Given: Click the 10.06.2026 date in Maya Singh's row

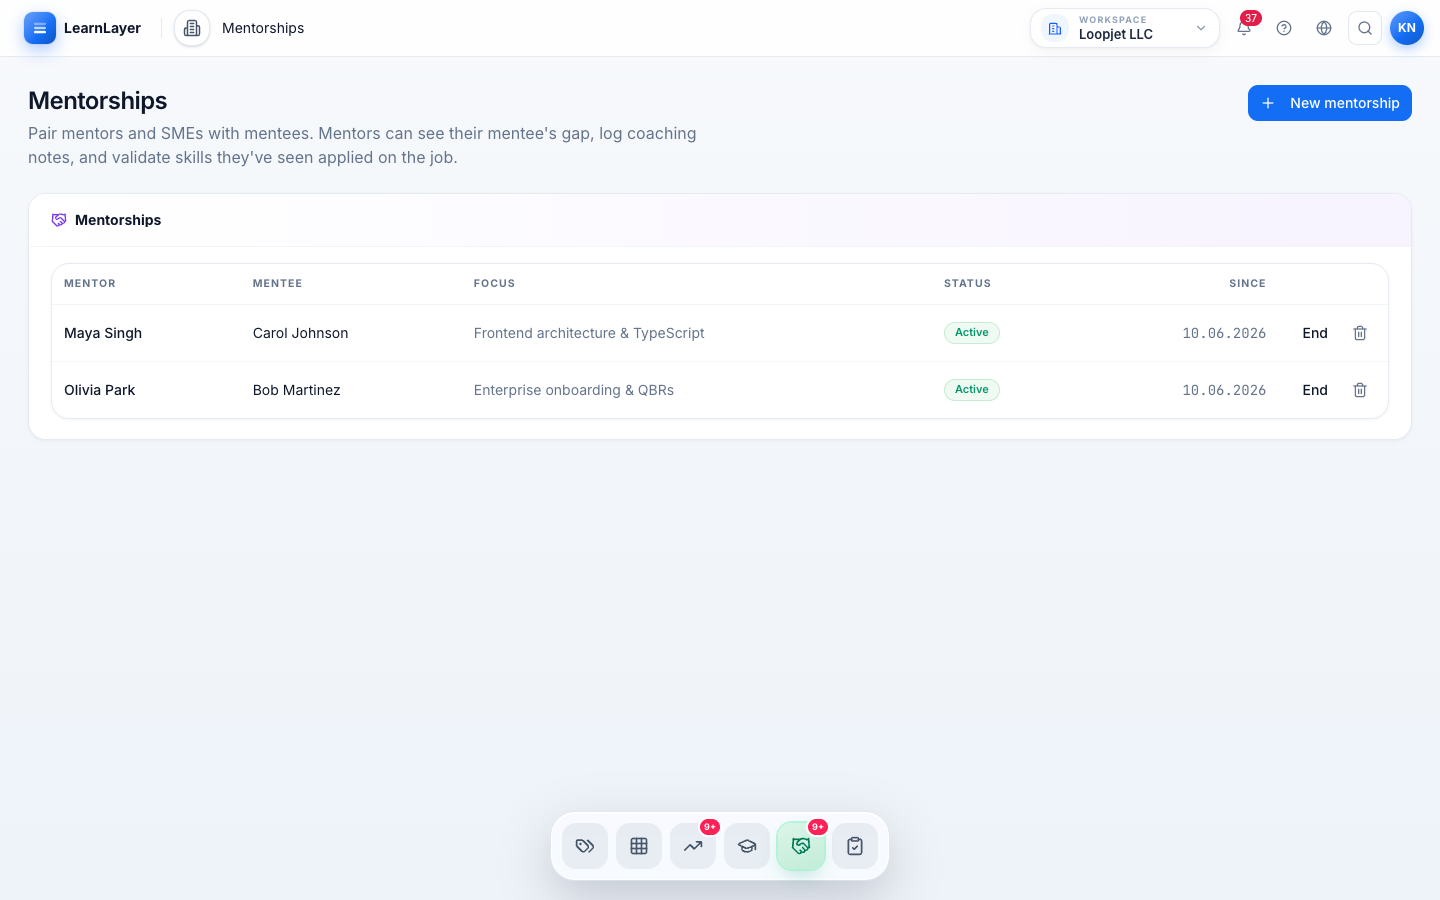Looking at the screenshot, I should (1224, 333).
